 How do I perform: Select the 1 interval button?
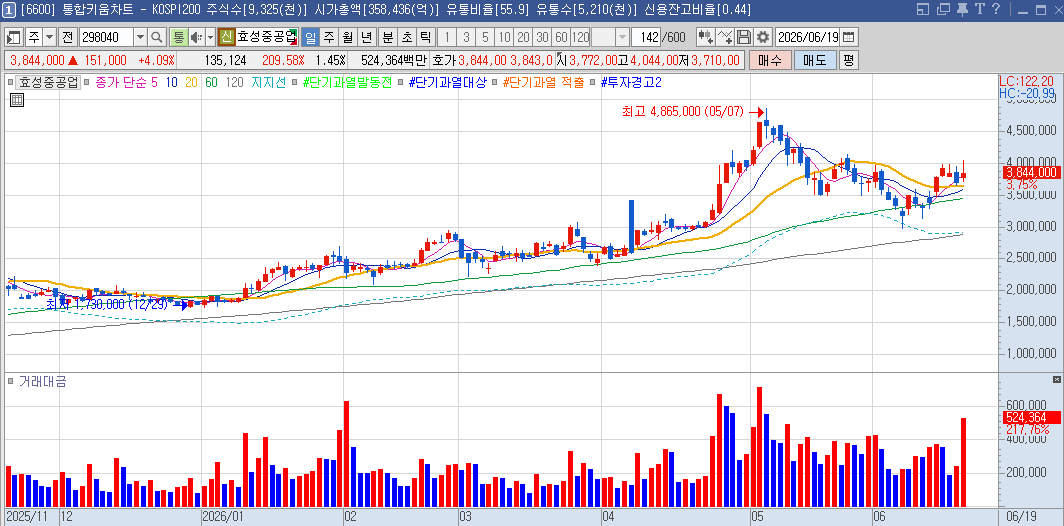(x=447, y=37)
